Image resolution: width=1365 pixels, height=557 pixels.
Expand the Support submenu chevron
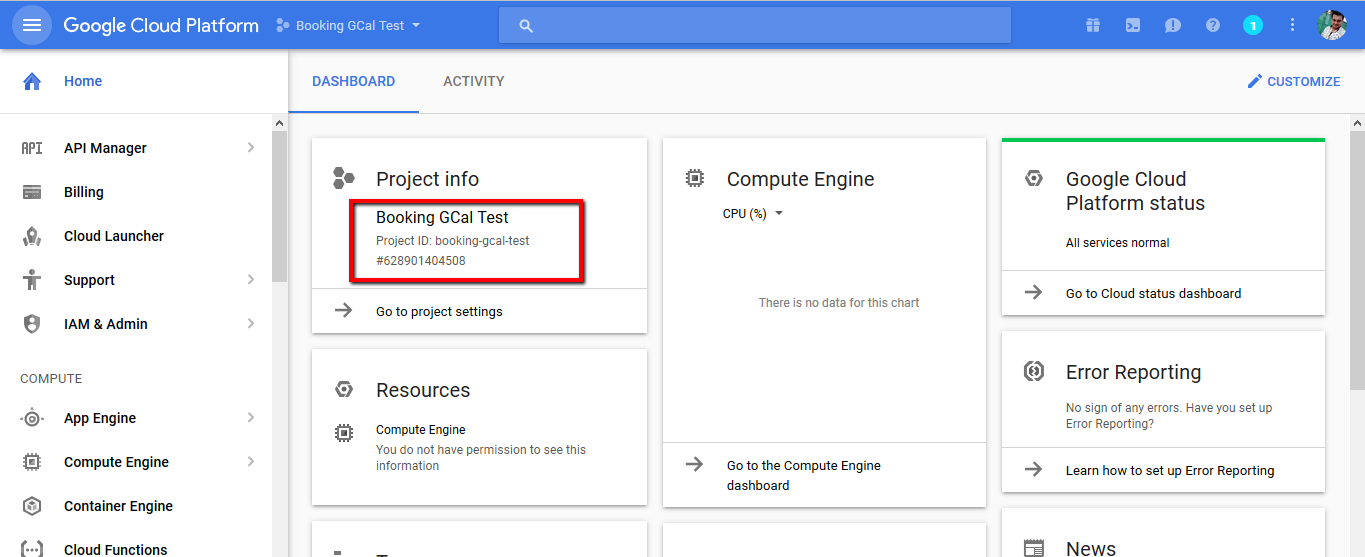pyautogui.click(x=250, y=280)
